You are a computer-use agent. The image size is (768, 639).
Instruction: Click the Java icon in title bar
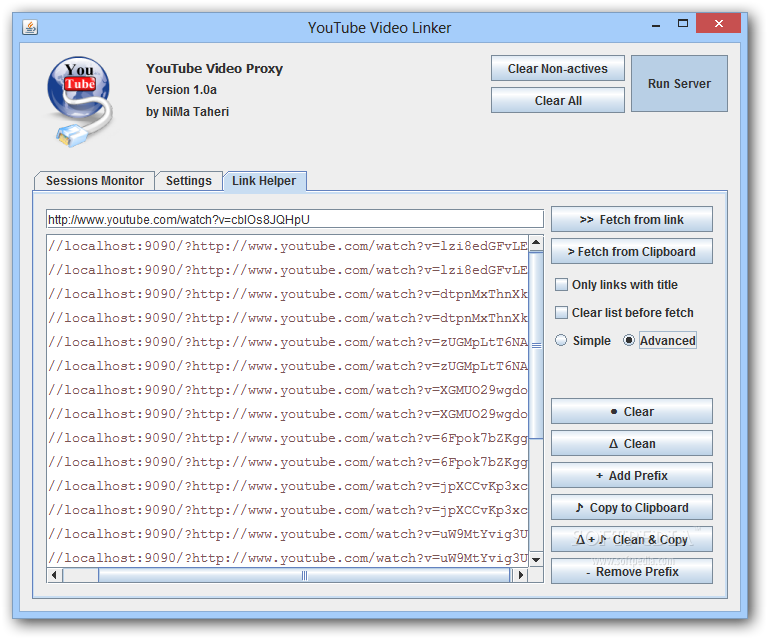[30, 27]
